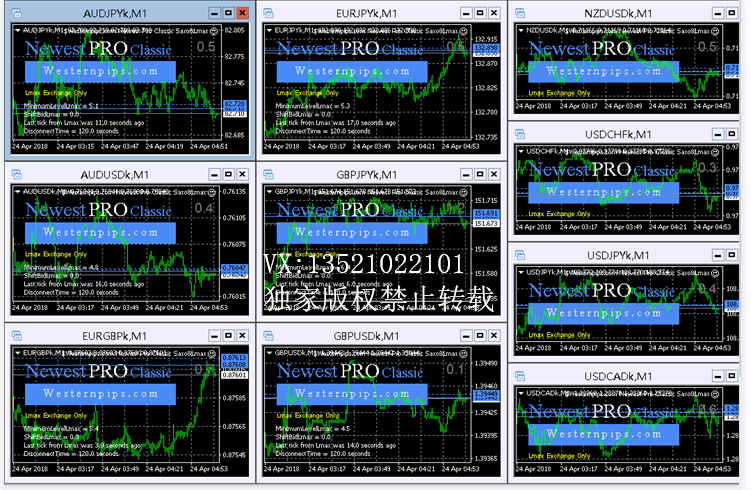Image resolution: width=751 pixels, height=490 pixels.
Task: Click the NZDUSDk,M1 window chart icon
Action: (x=520, y=13)
